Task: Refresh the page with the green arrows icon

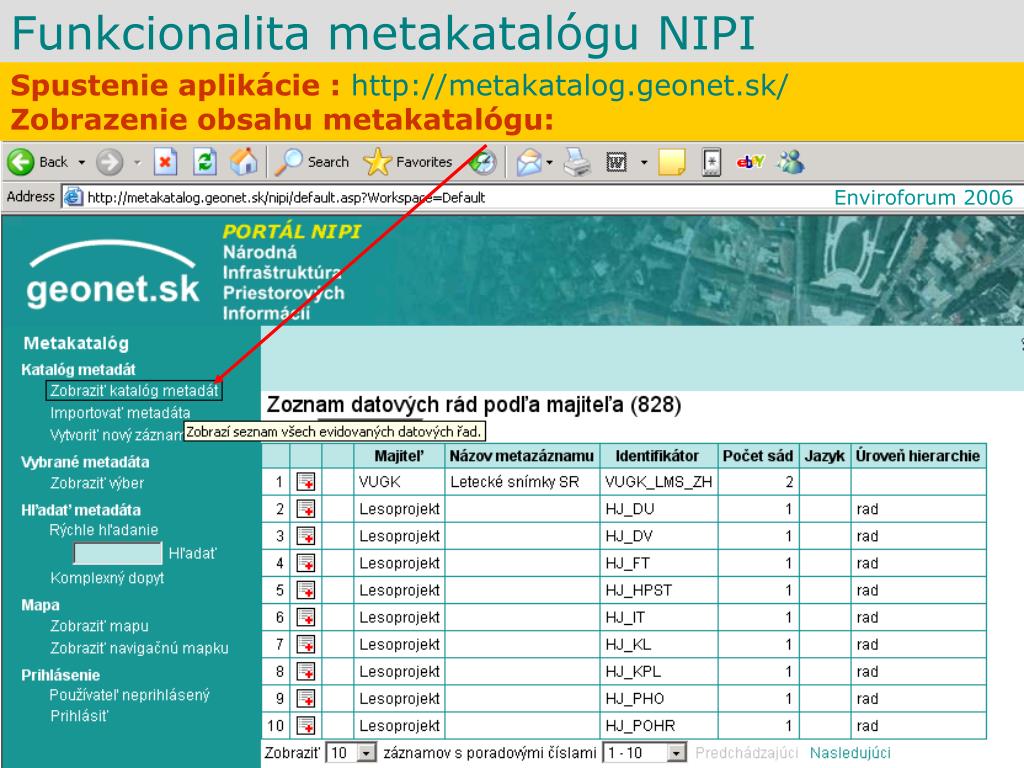Action: (x=204, y=162)
